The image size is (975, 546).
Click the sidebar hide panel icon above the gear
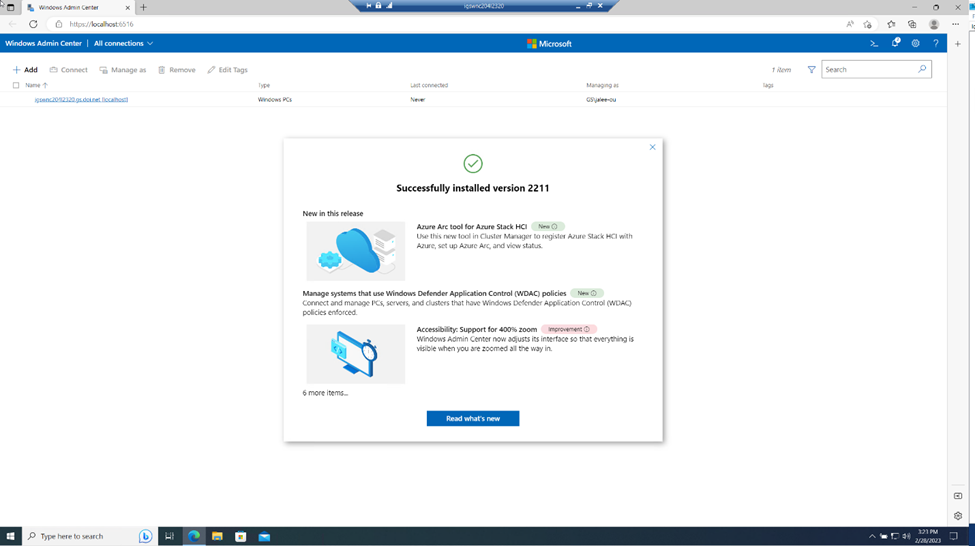(958, 496)
